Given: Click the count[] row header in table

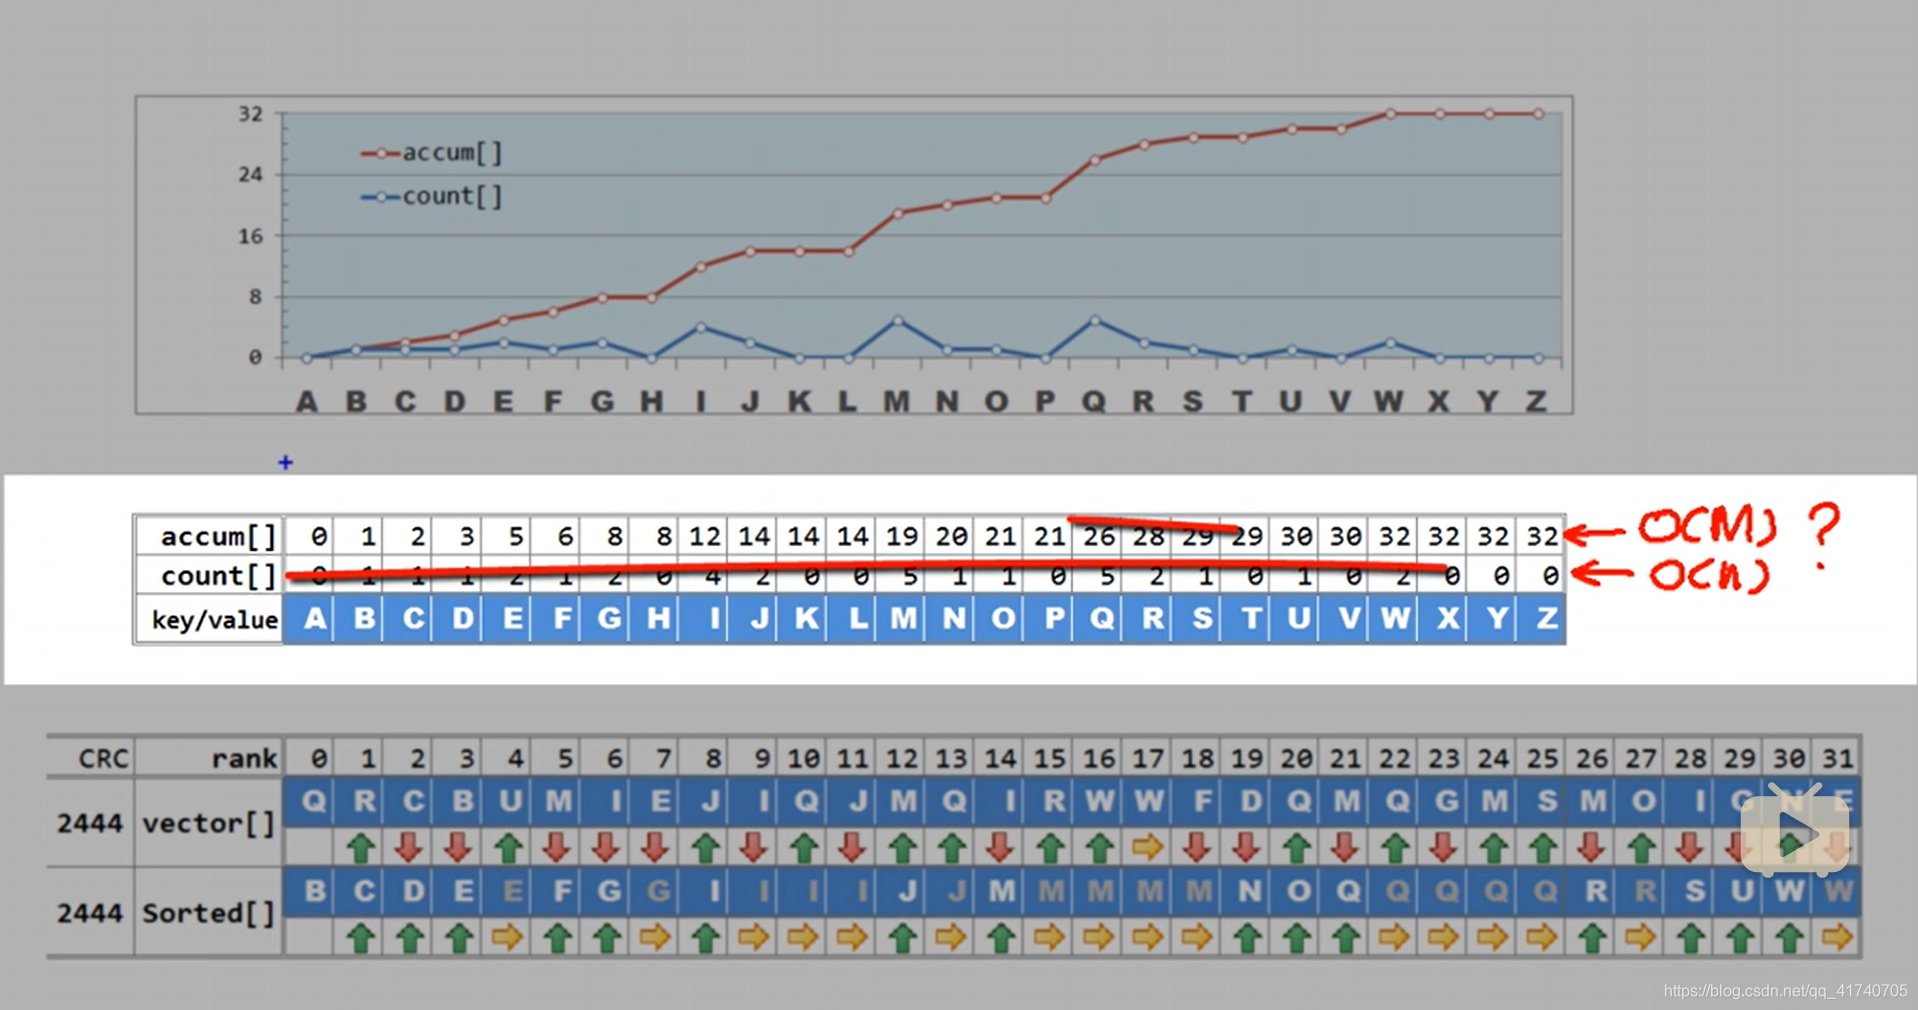Looking at the screenshot, I should click(x=218, y=576).
